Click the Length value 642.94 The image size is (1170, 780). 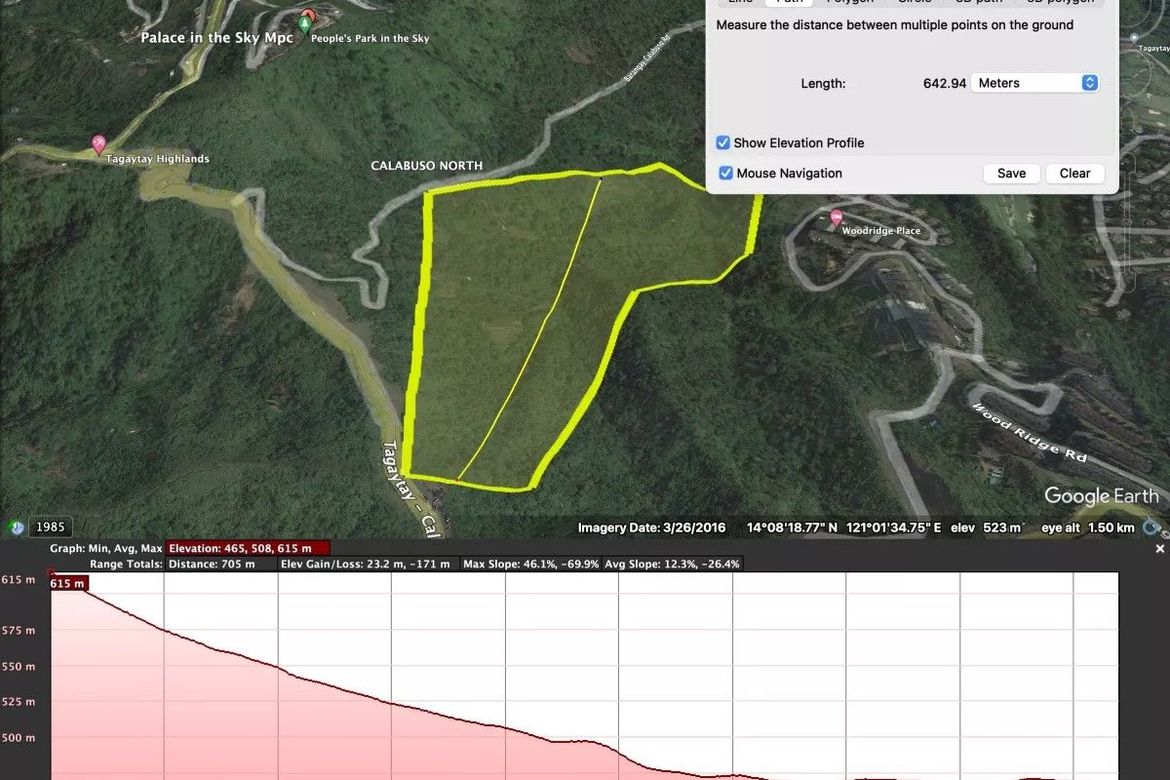click(944, 83)
